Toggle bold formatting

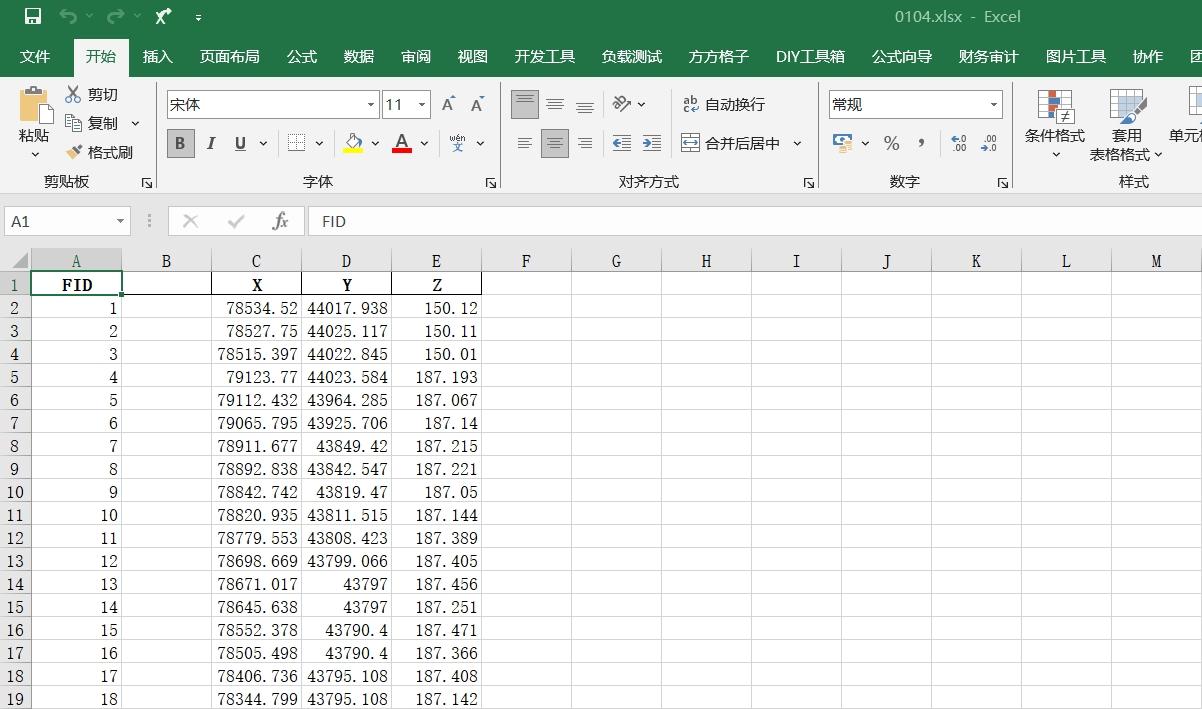pos(179,143)
